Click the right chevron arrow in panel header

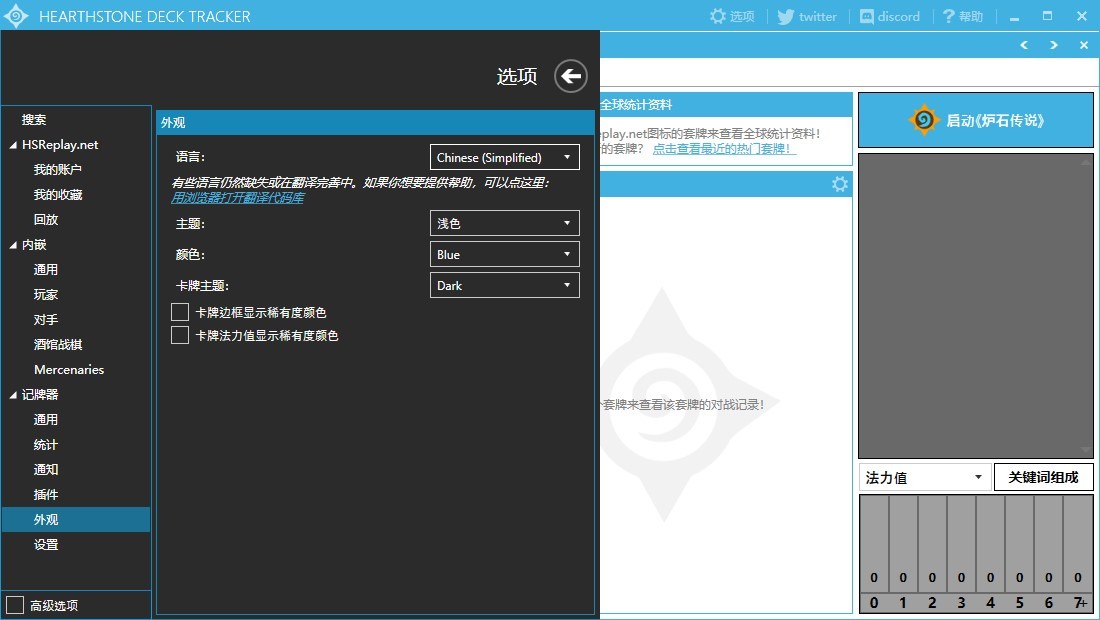click(x=1053, y=45)
